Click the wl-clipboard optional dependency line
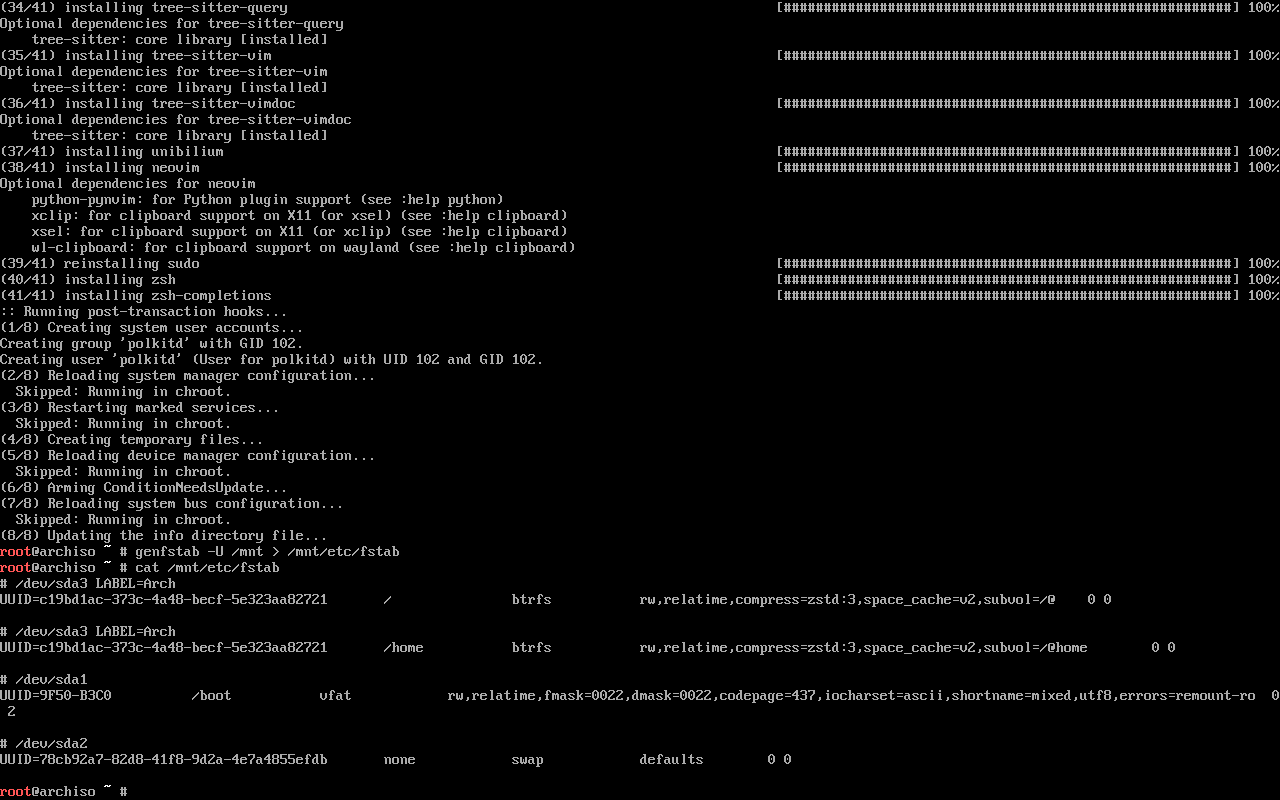The width and height of the screenshot is (1280, 800). coord(303,247)
